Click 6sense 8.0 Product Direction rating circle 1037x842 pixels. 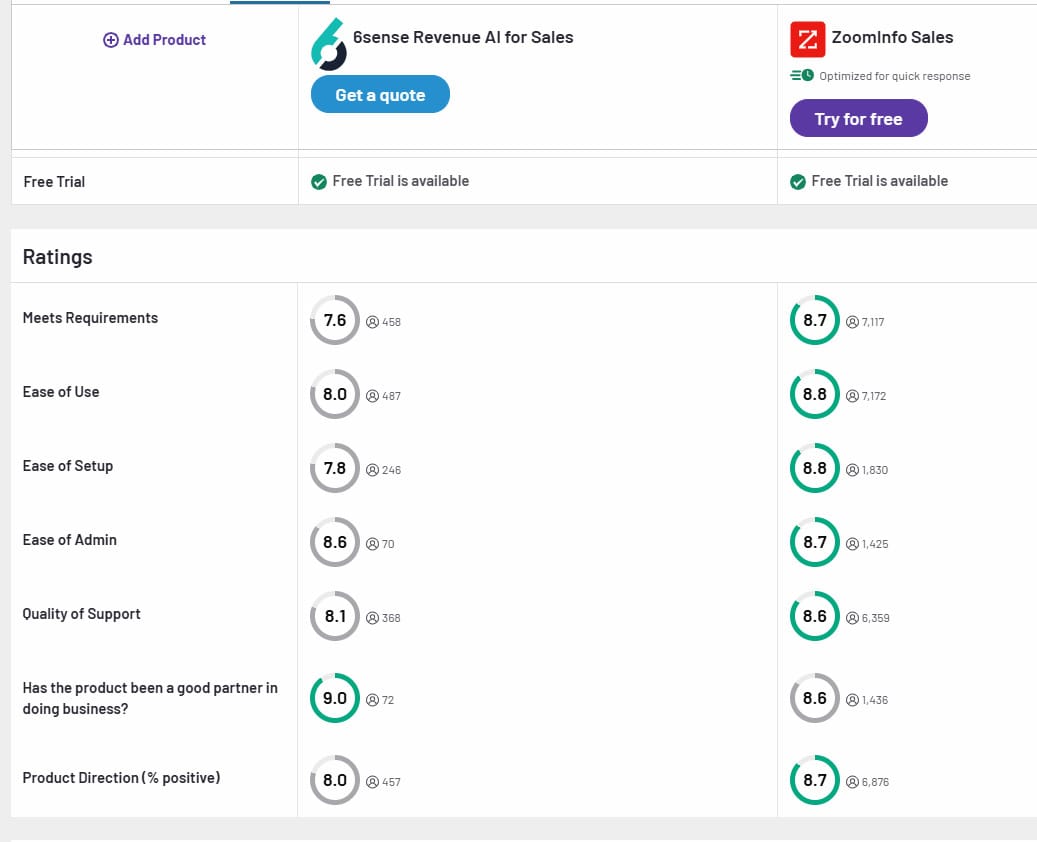click(x=335, y=780)
